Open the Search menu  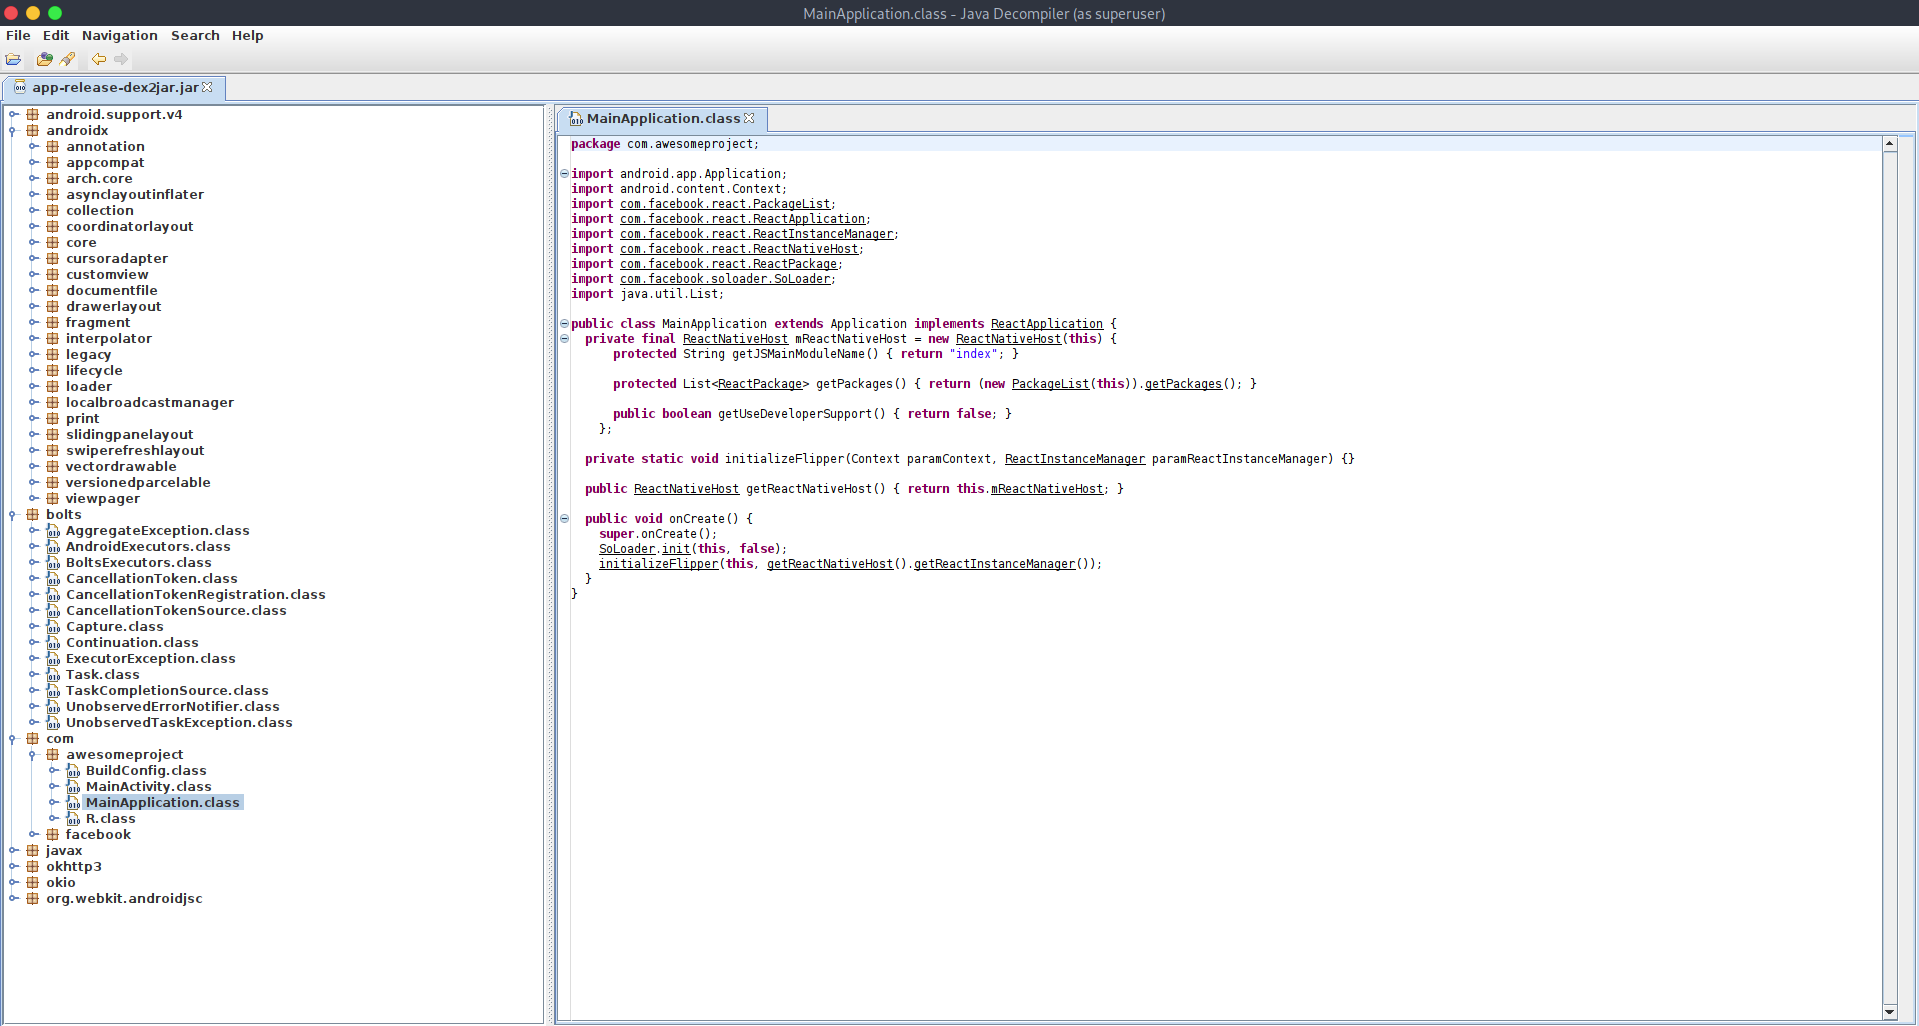195,35
